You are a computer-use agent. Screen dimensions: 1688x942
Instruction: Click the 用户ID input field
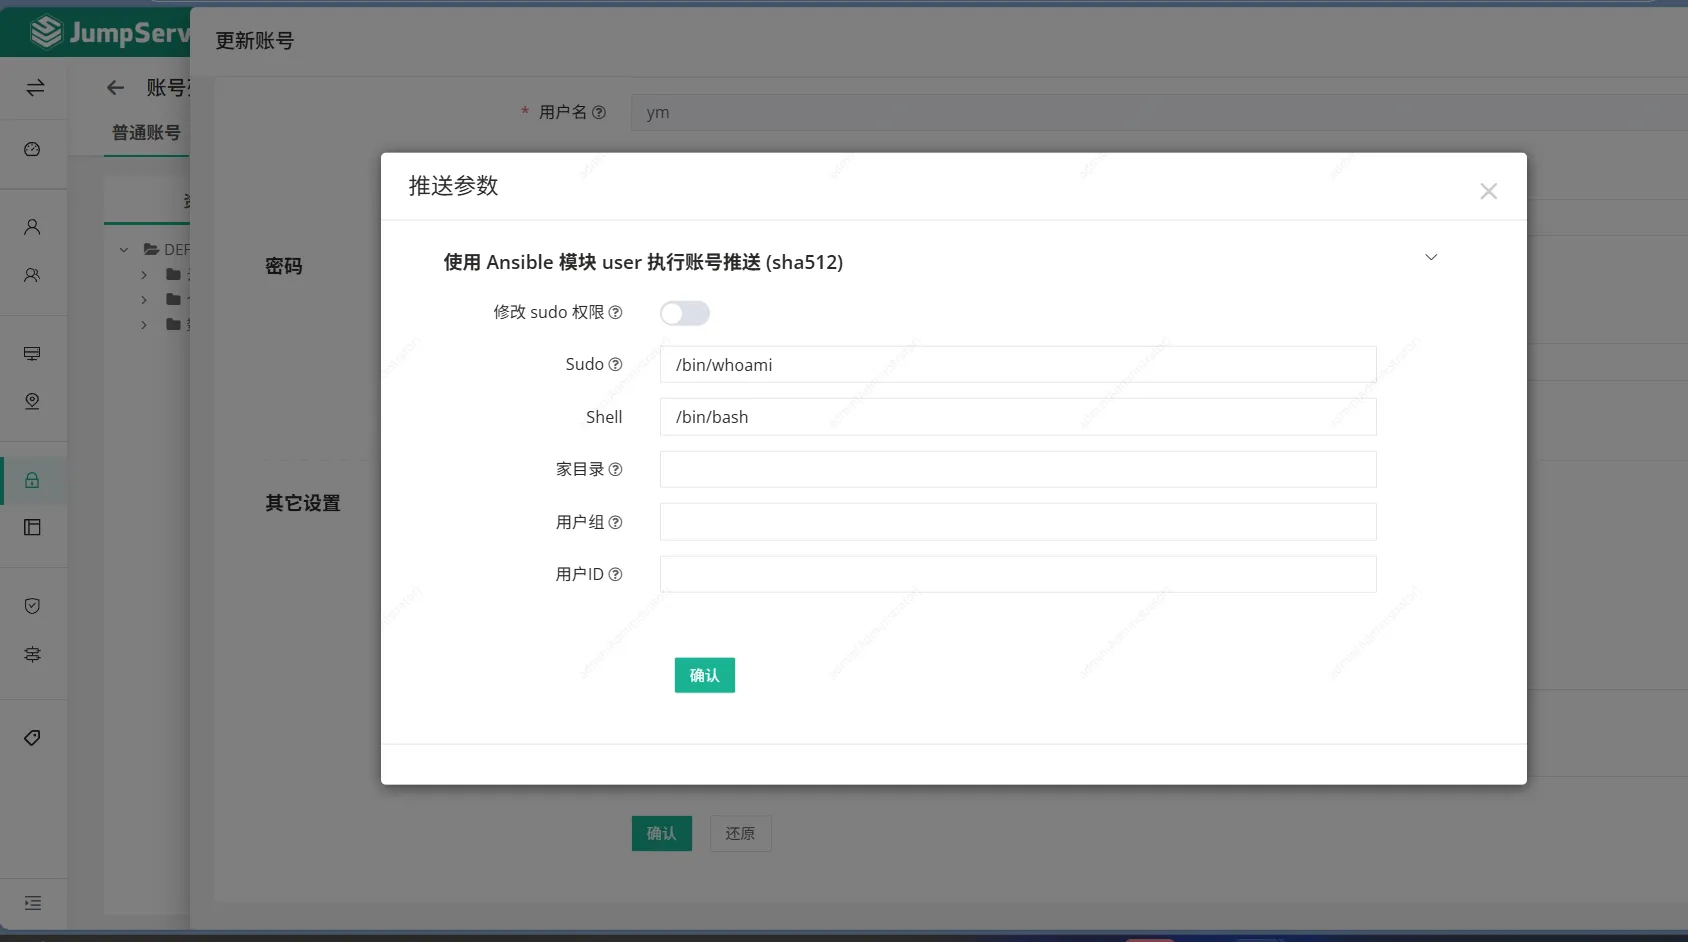click(1017, 574)
